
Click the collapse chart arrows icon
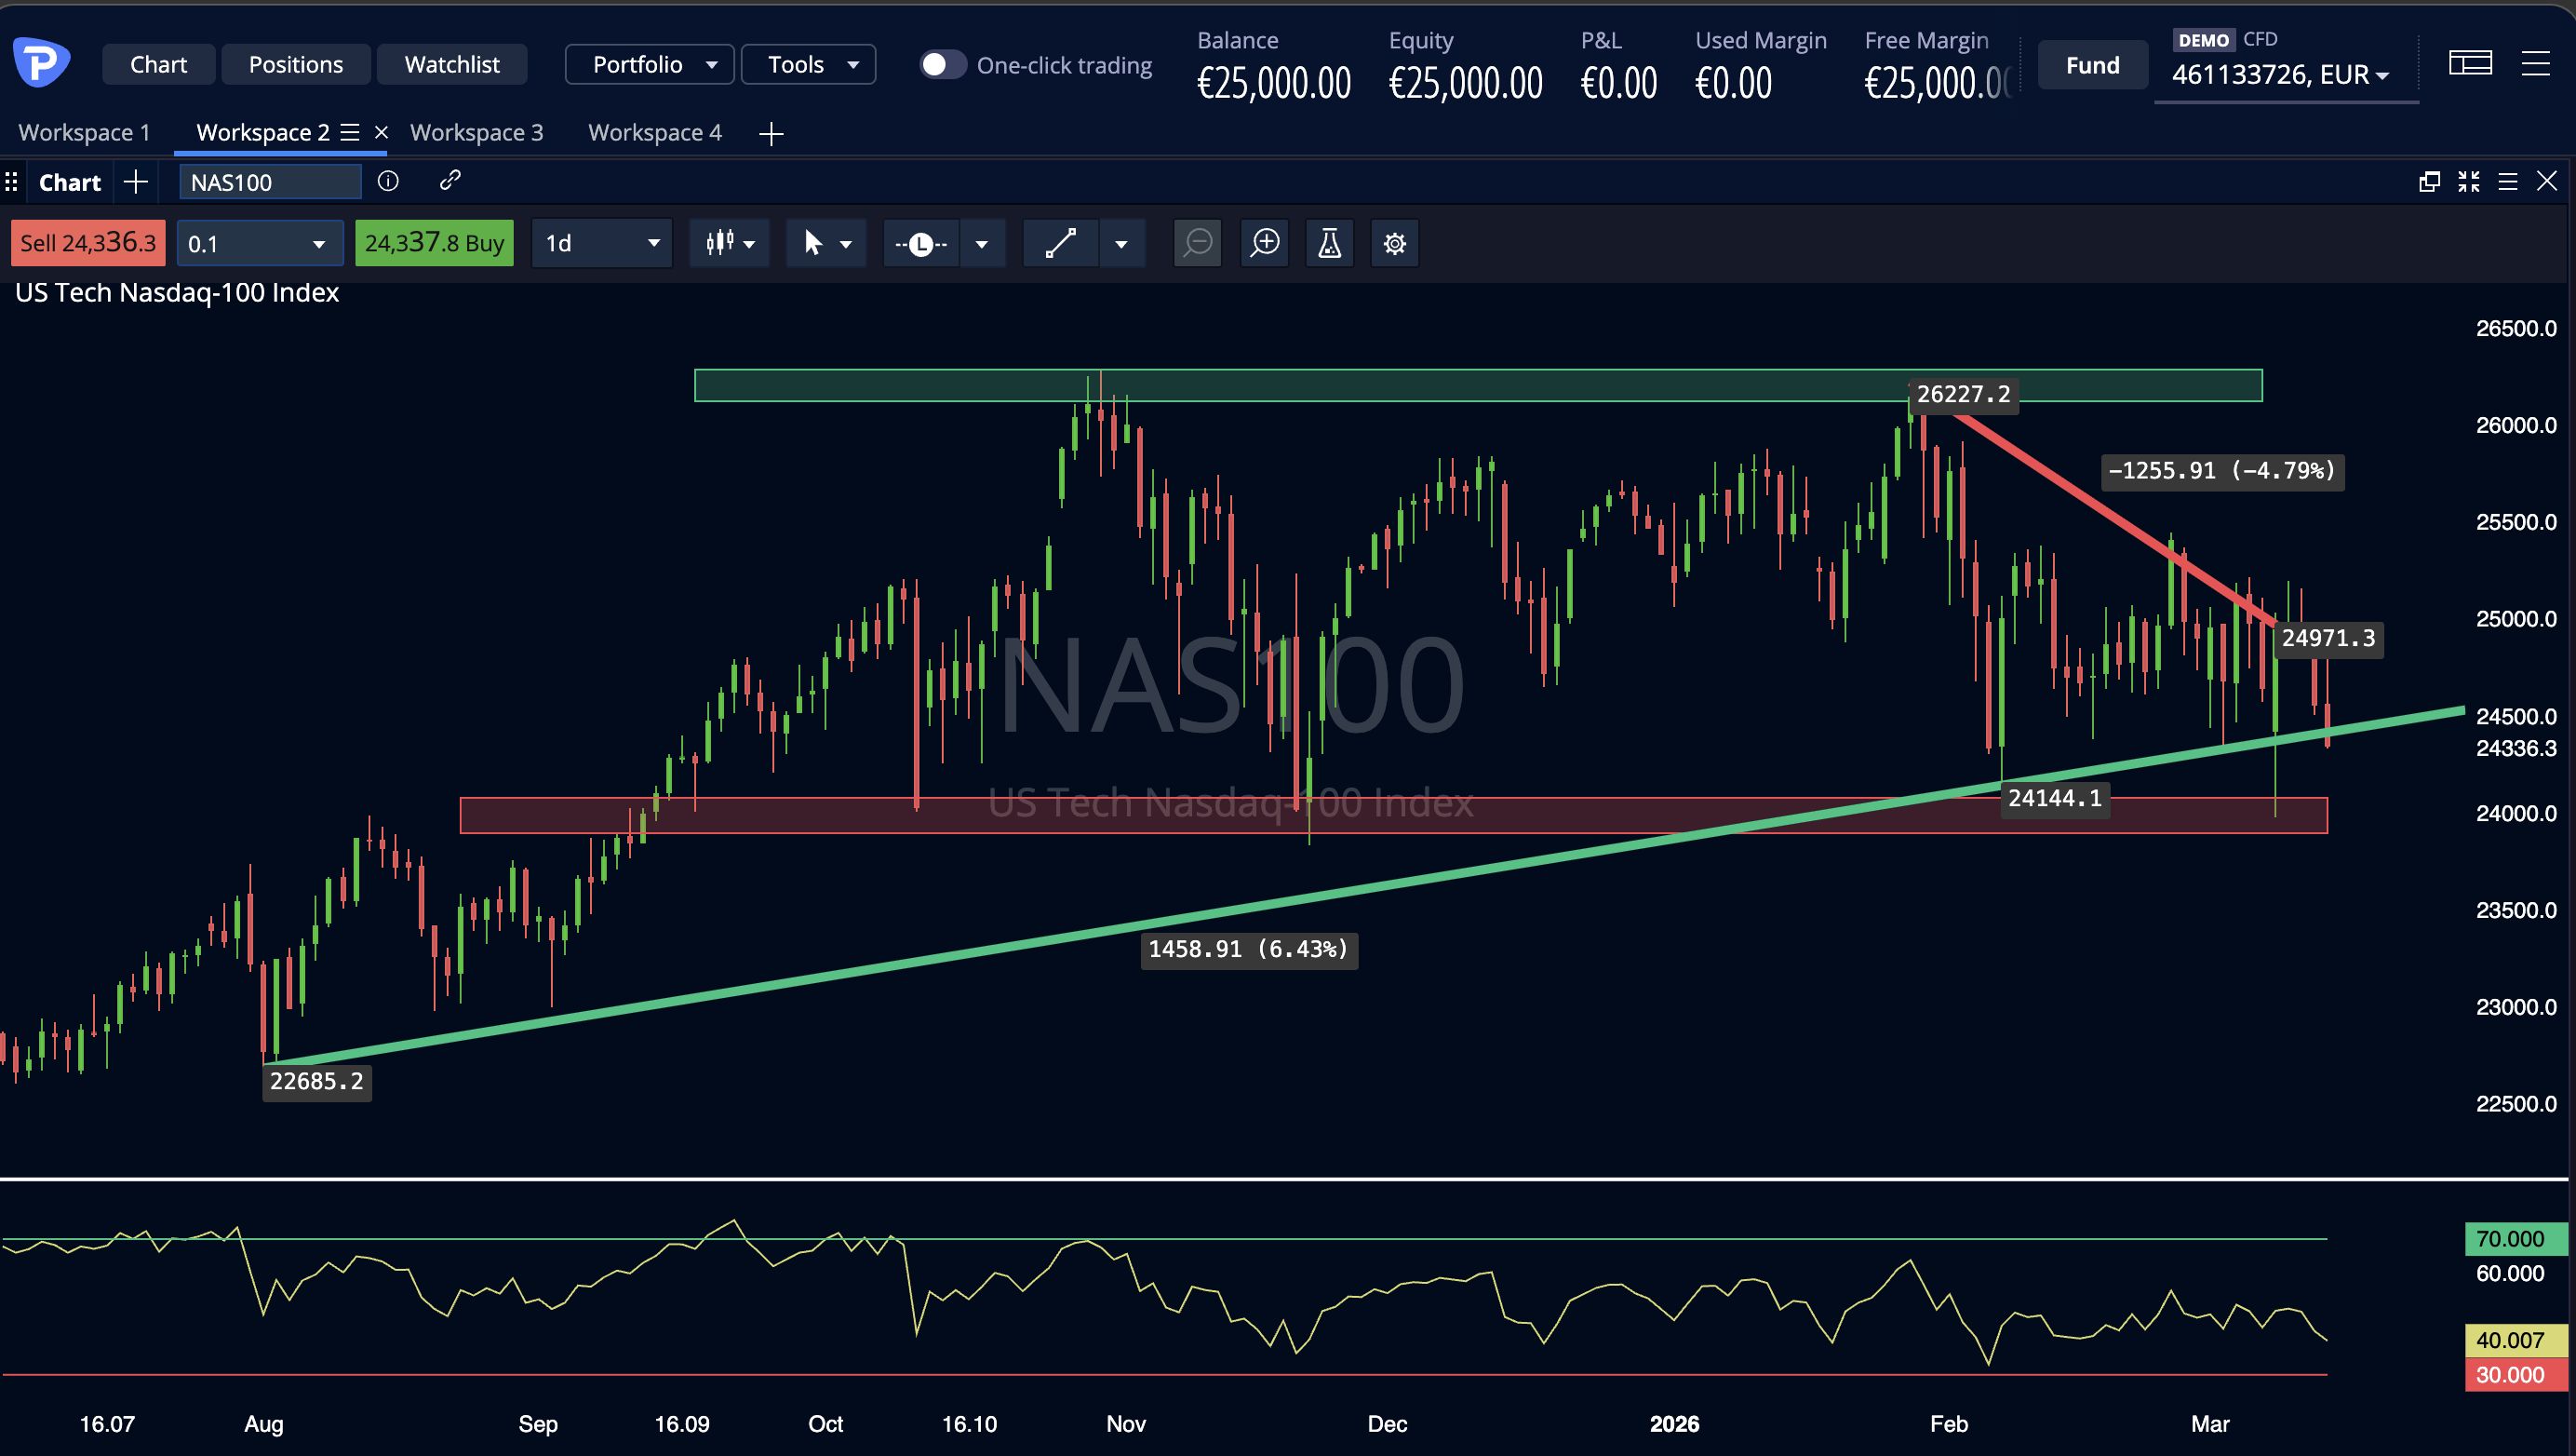click(2468, 181)
